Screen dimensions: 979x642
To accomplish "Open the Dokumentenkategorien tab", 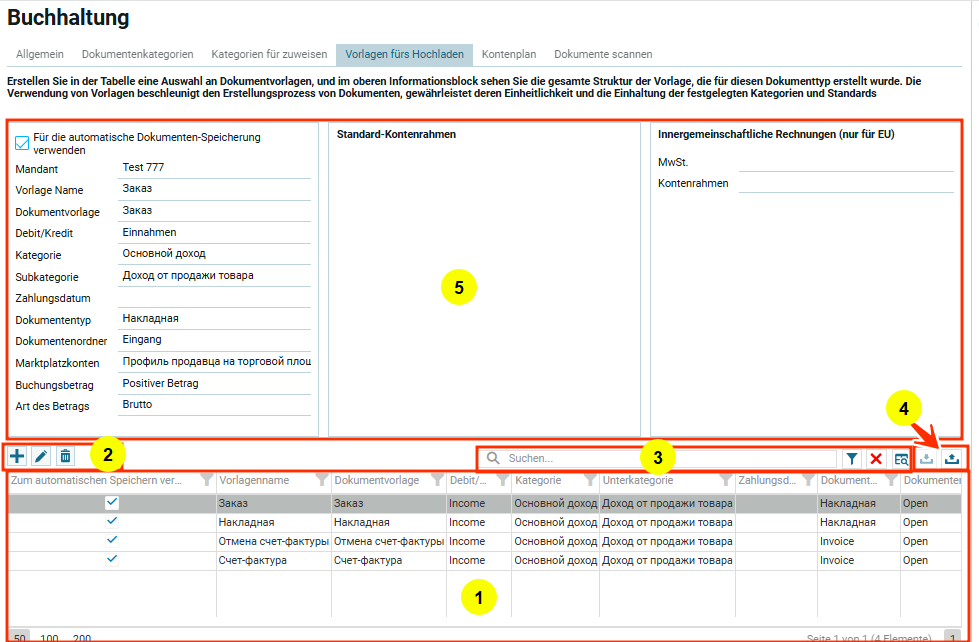I will click(x=138, y=54).
